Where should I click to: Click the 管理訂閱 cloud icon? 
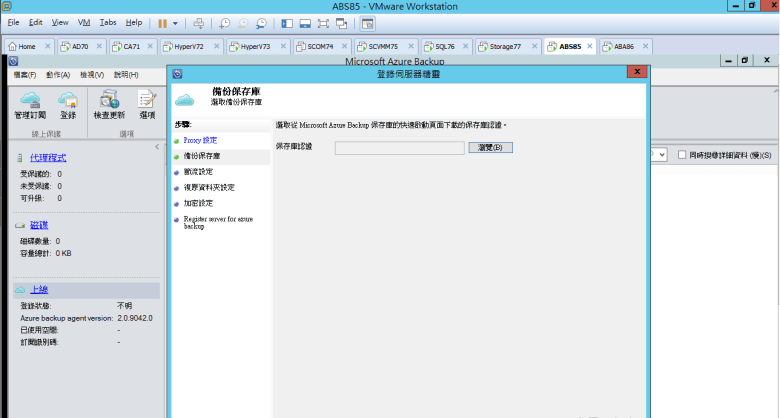[30, 100]
